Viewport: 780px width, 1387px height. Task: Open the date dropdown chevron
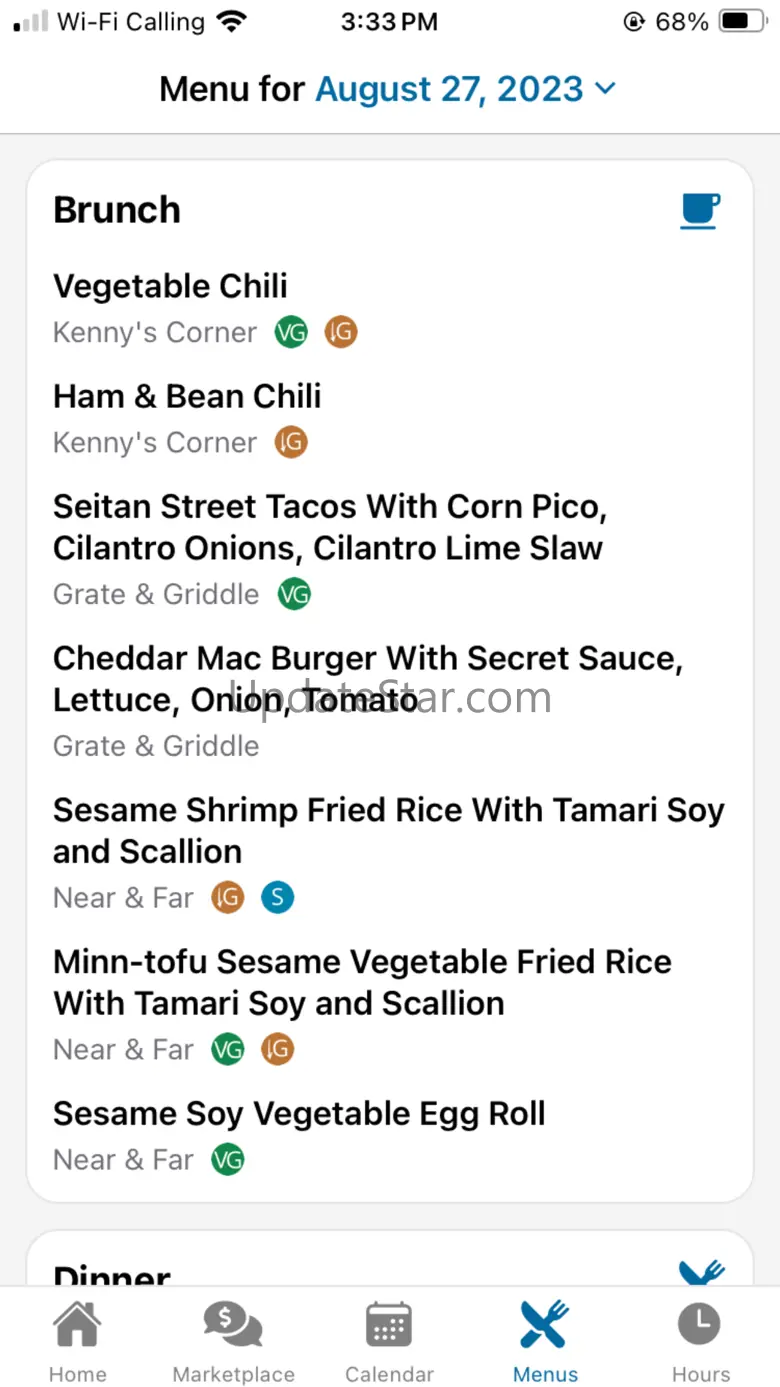605,89
